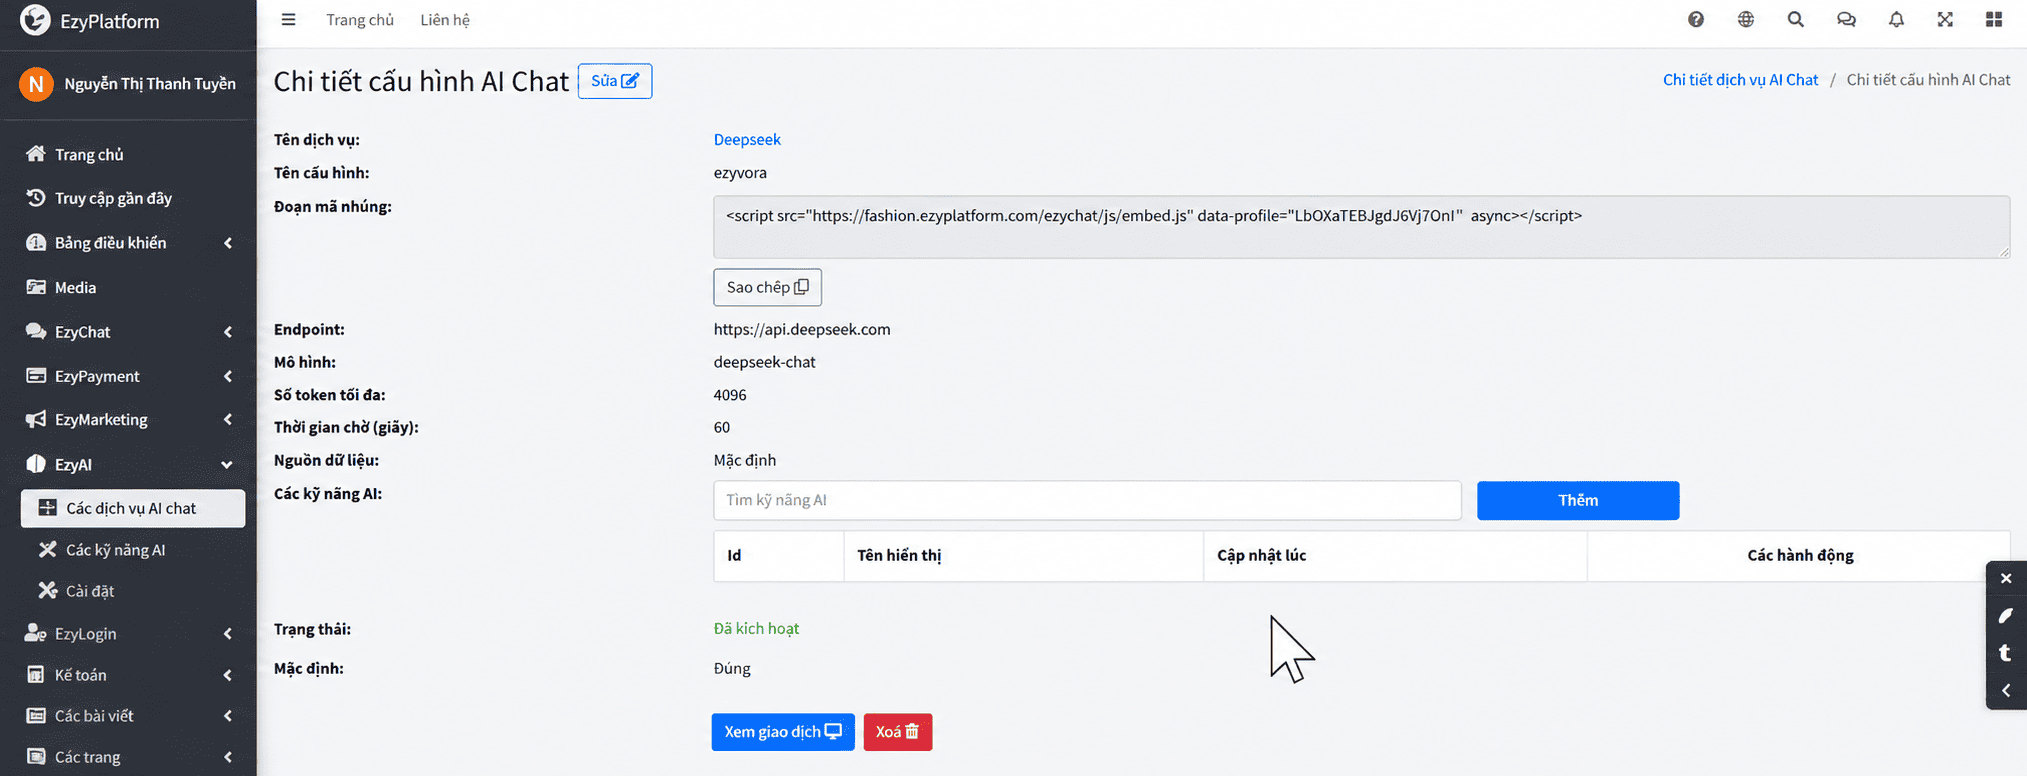This screenshot has width=2027, height=776.
Task: Open Các kỹ năng AI menu item
Action: click(115, 550)
